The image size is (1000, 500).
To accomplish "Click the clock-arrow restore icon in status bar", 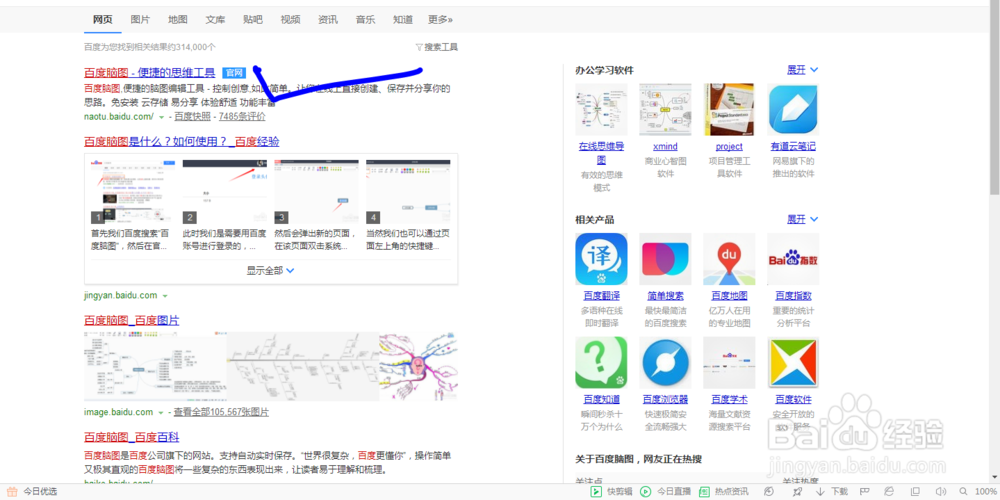I will pyautogui.click(x=768, y=491).
